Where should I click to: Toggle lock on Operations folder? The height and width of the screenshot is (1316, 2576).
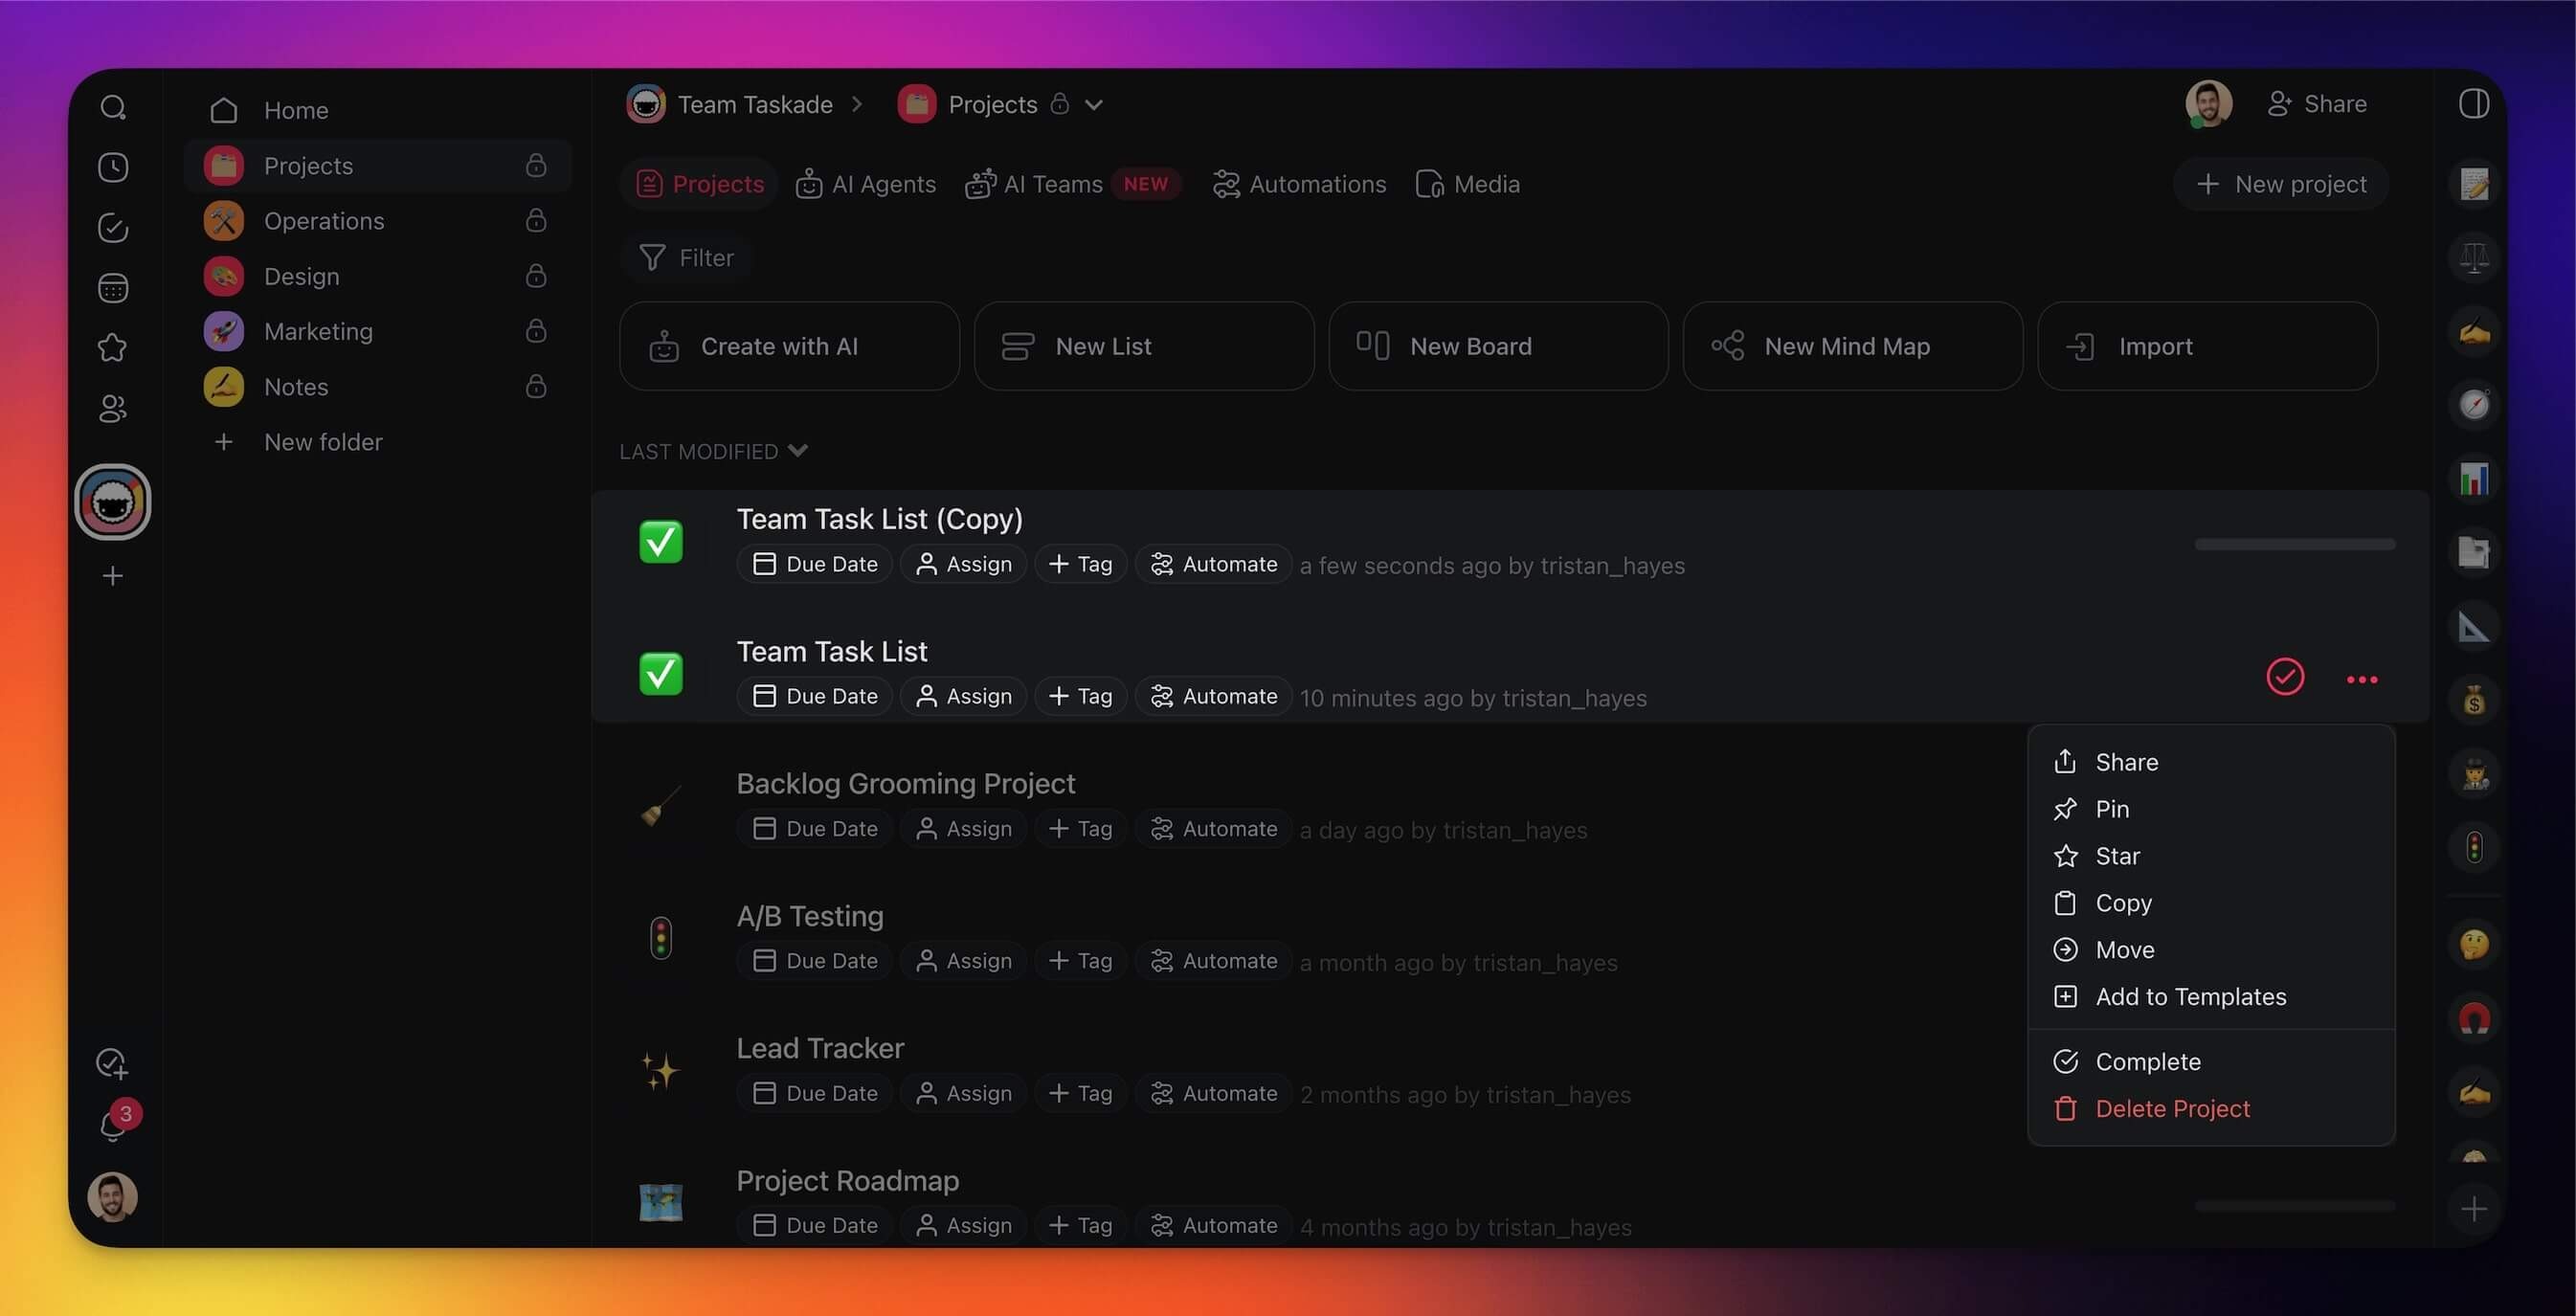click(536, 220)
